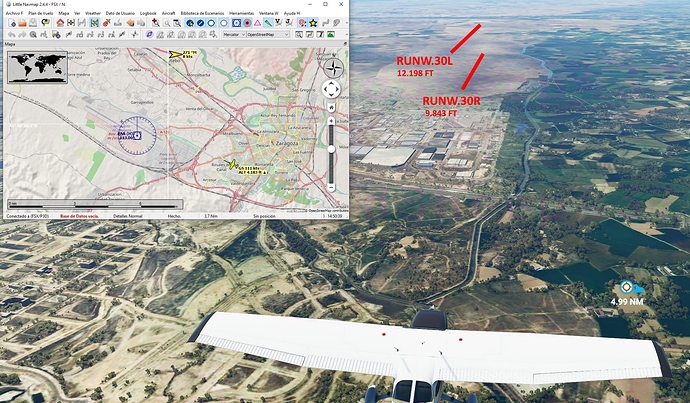Click the green terrain elevation icon

click(x=330, y=34)
